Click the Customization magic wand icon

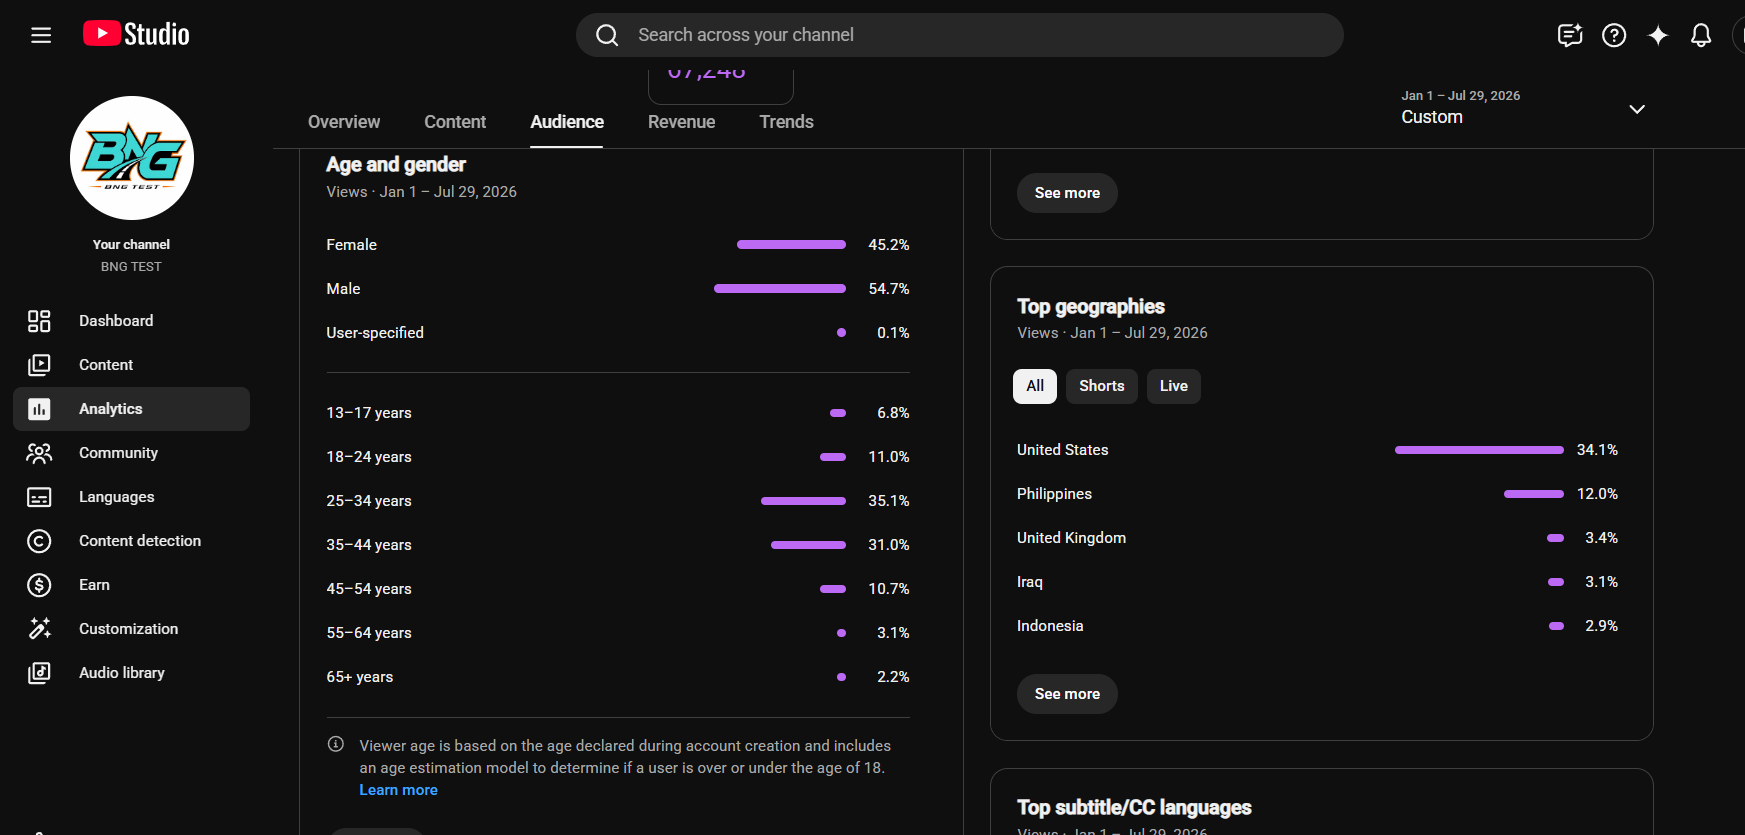39,629
